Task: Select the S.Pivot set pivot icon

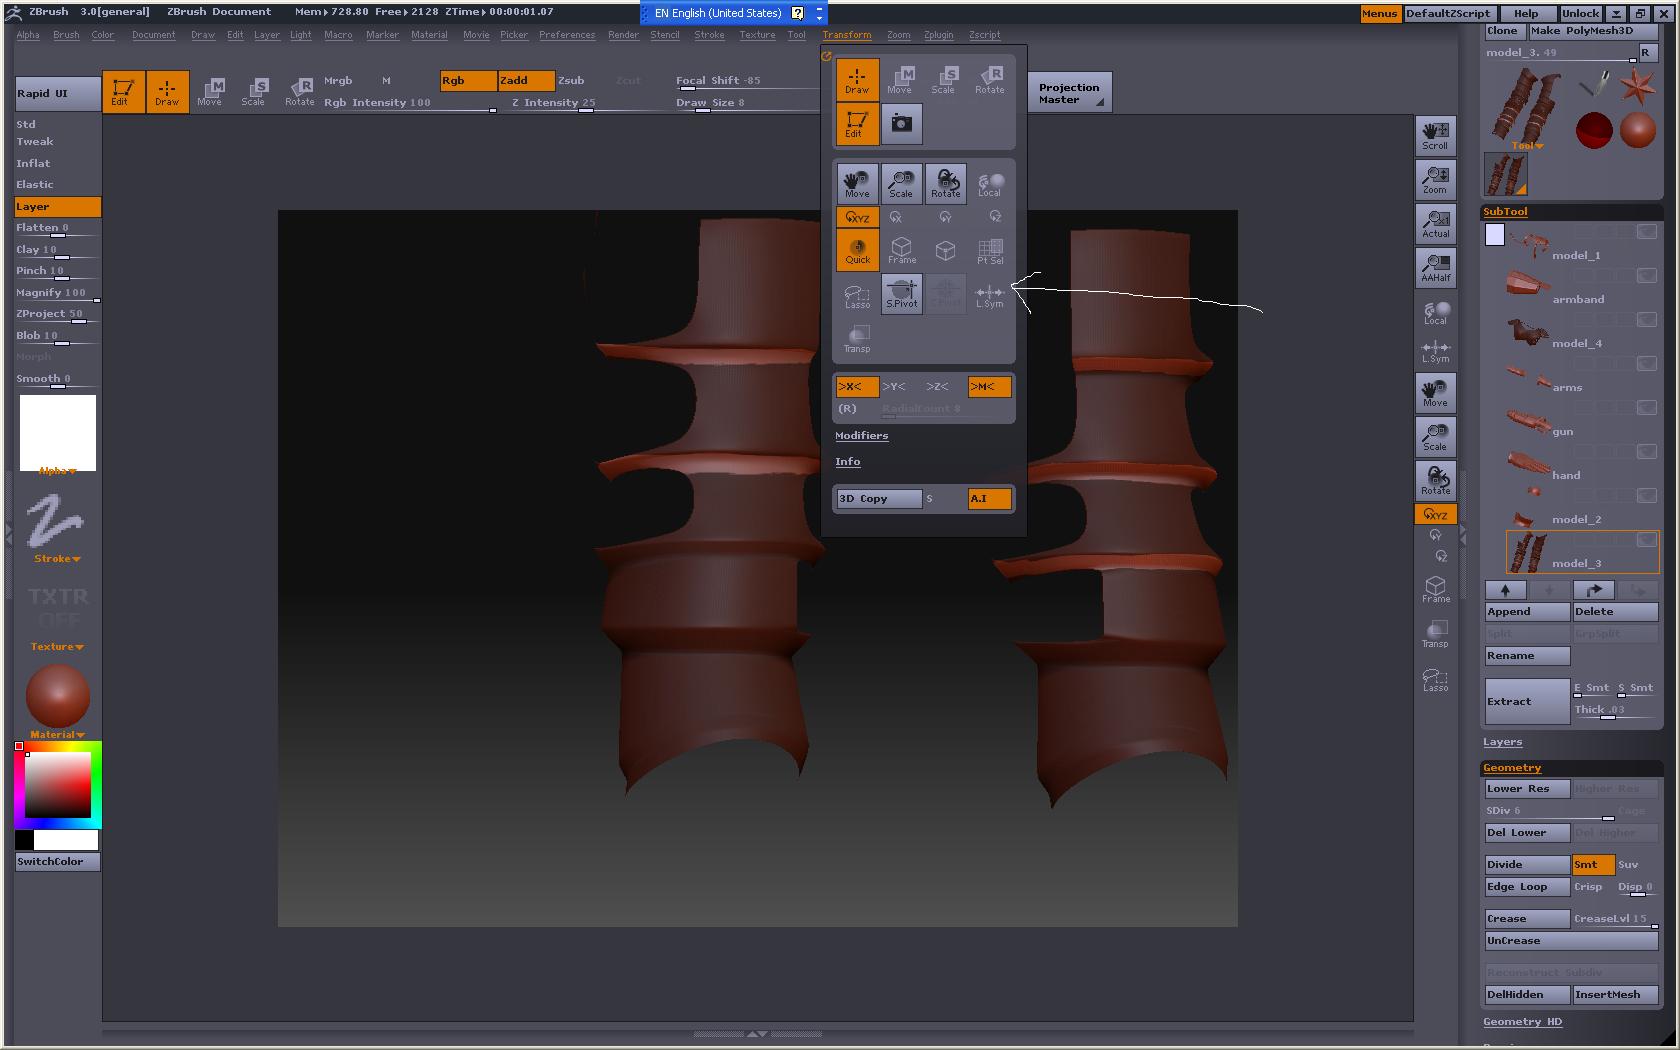Action: click(x=901, y=294)
